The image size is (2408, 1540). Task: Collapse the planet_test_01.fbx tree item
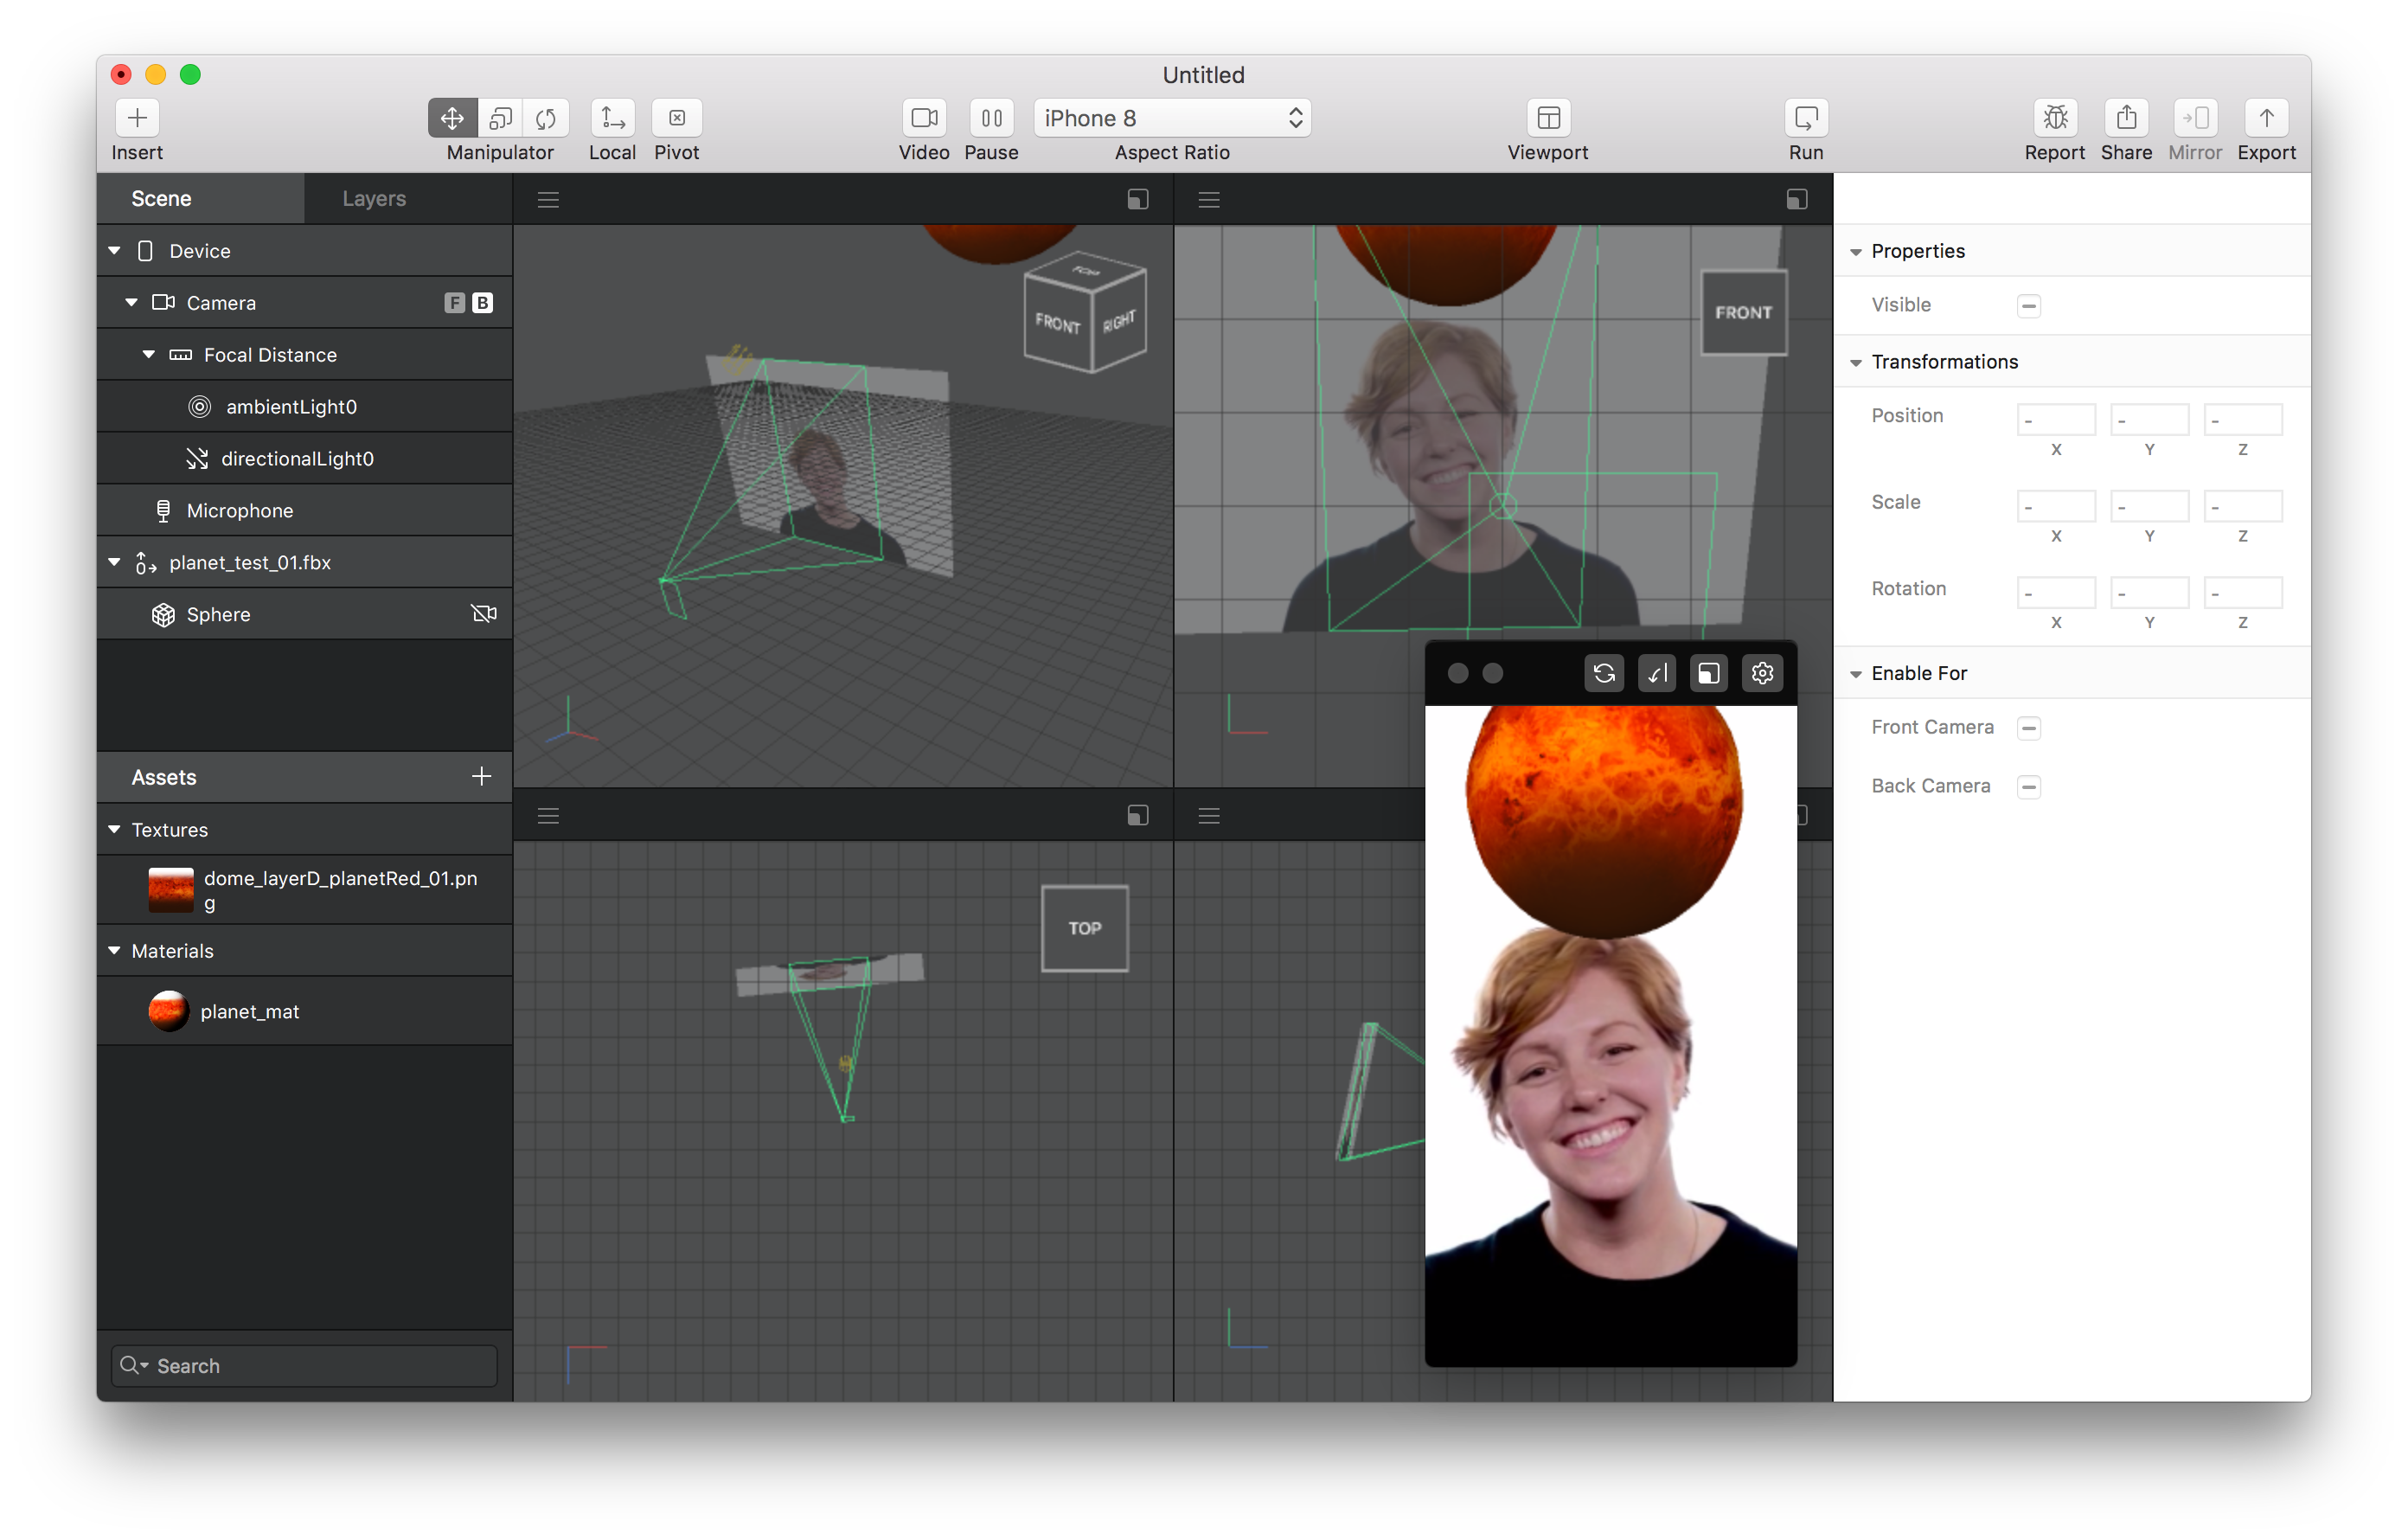point(114,562)
